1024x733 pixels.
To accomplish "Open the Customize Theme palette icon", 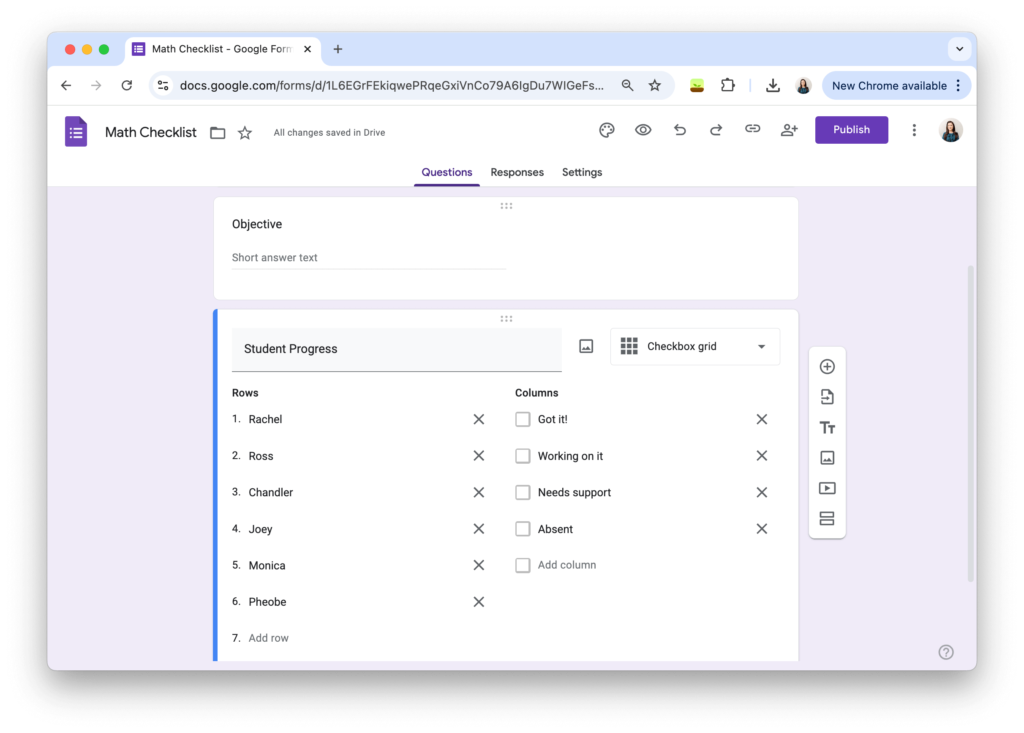I will click(x=607, y=130).
